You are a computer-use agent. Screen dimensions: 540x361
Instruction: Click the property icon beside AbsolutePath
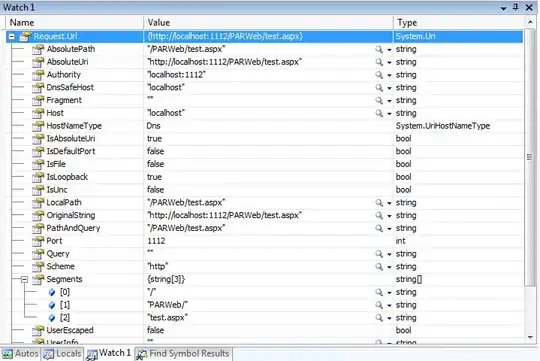[38, 49]
